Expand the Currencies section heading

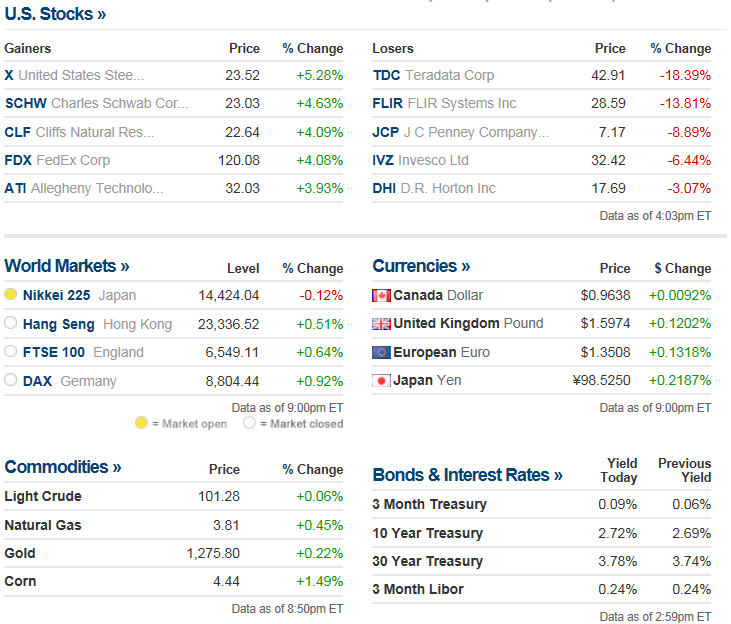click(x=421, y=266)
